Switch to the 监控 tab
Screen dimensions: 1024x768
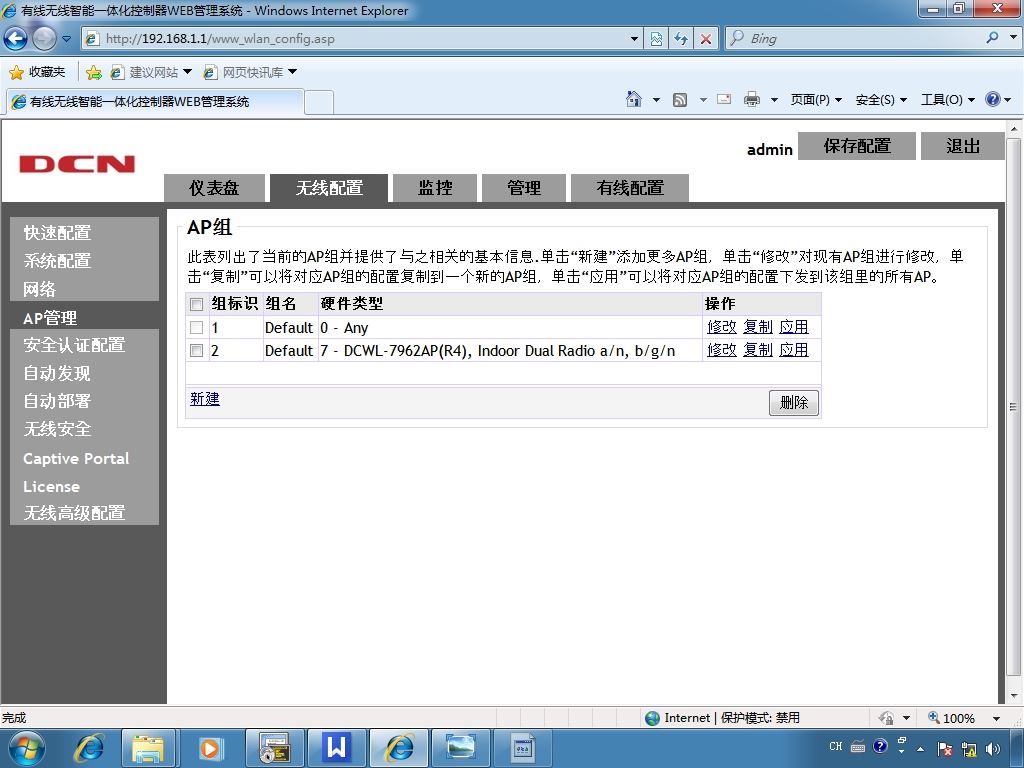pyautogui.click(x=435, y=188)
